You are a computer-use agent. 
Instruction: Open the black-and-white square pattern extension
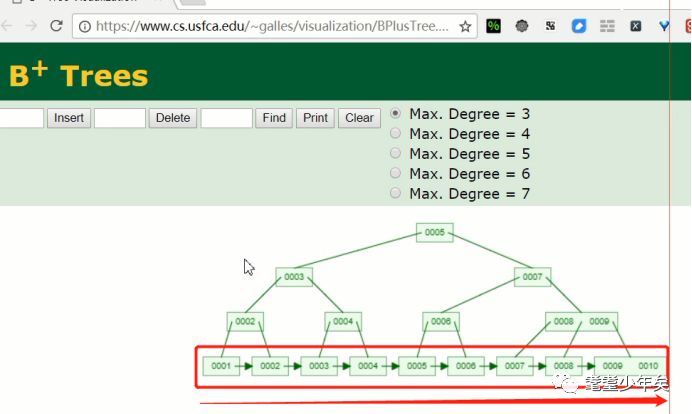550,26
